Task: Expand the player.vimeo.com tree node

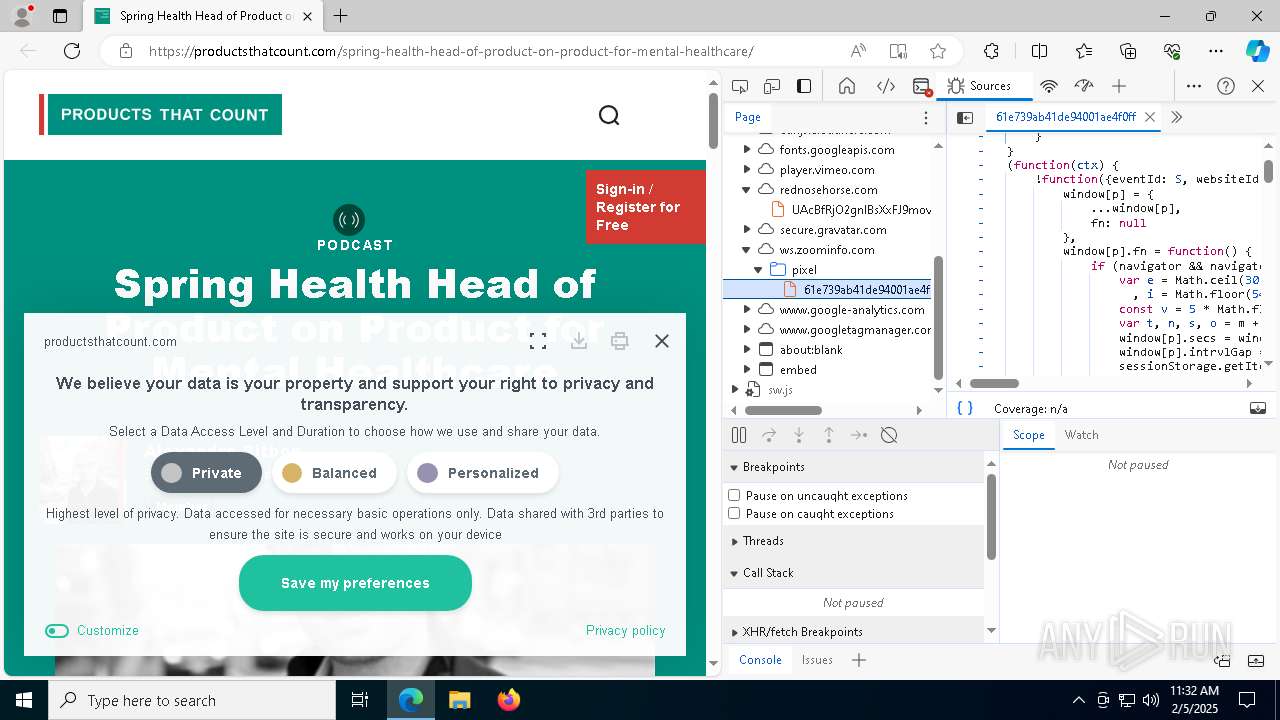Action: (x=747, y=170)
